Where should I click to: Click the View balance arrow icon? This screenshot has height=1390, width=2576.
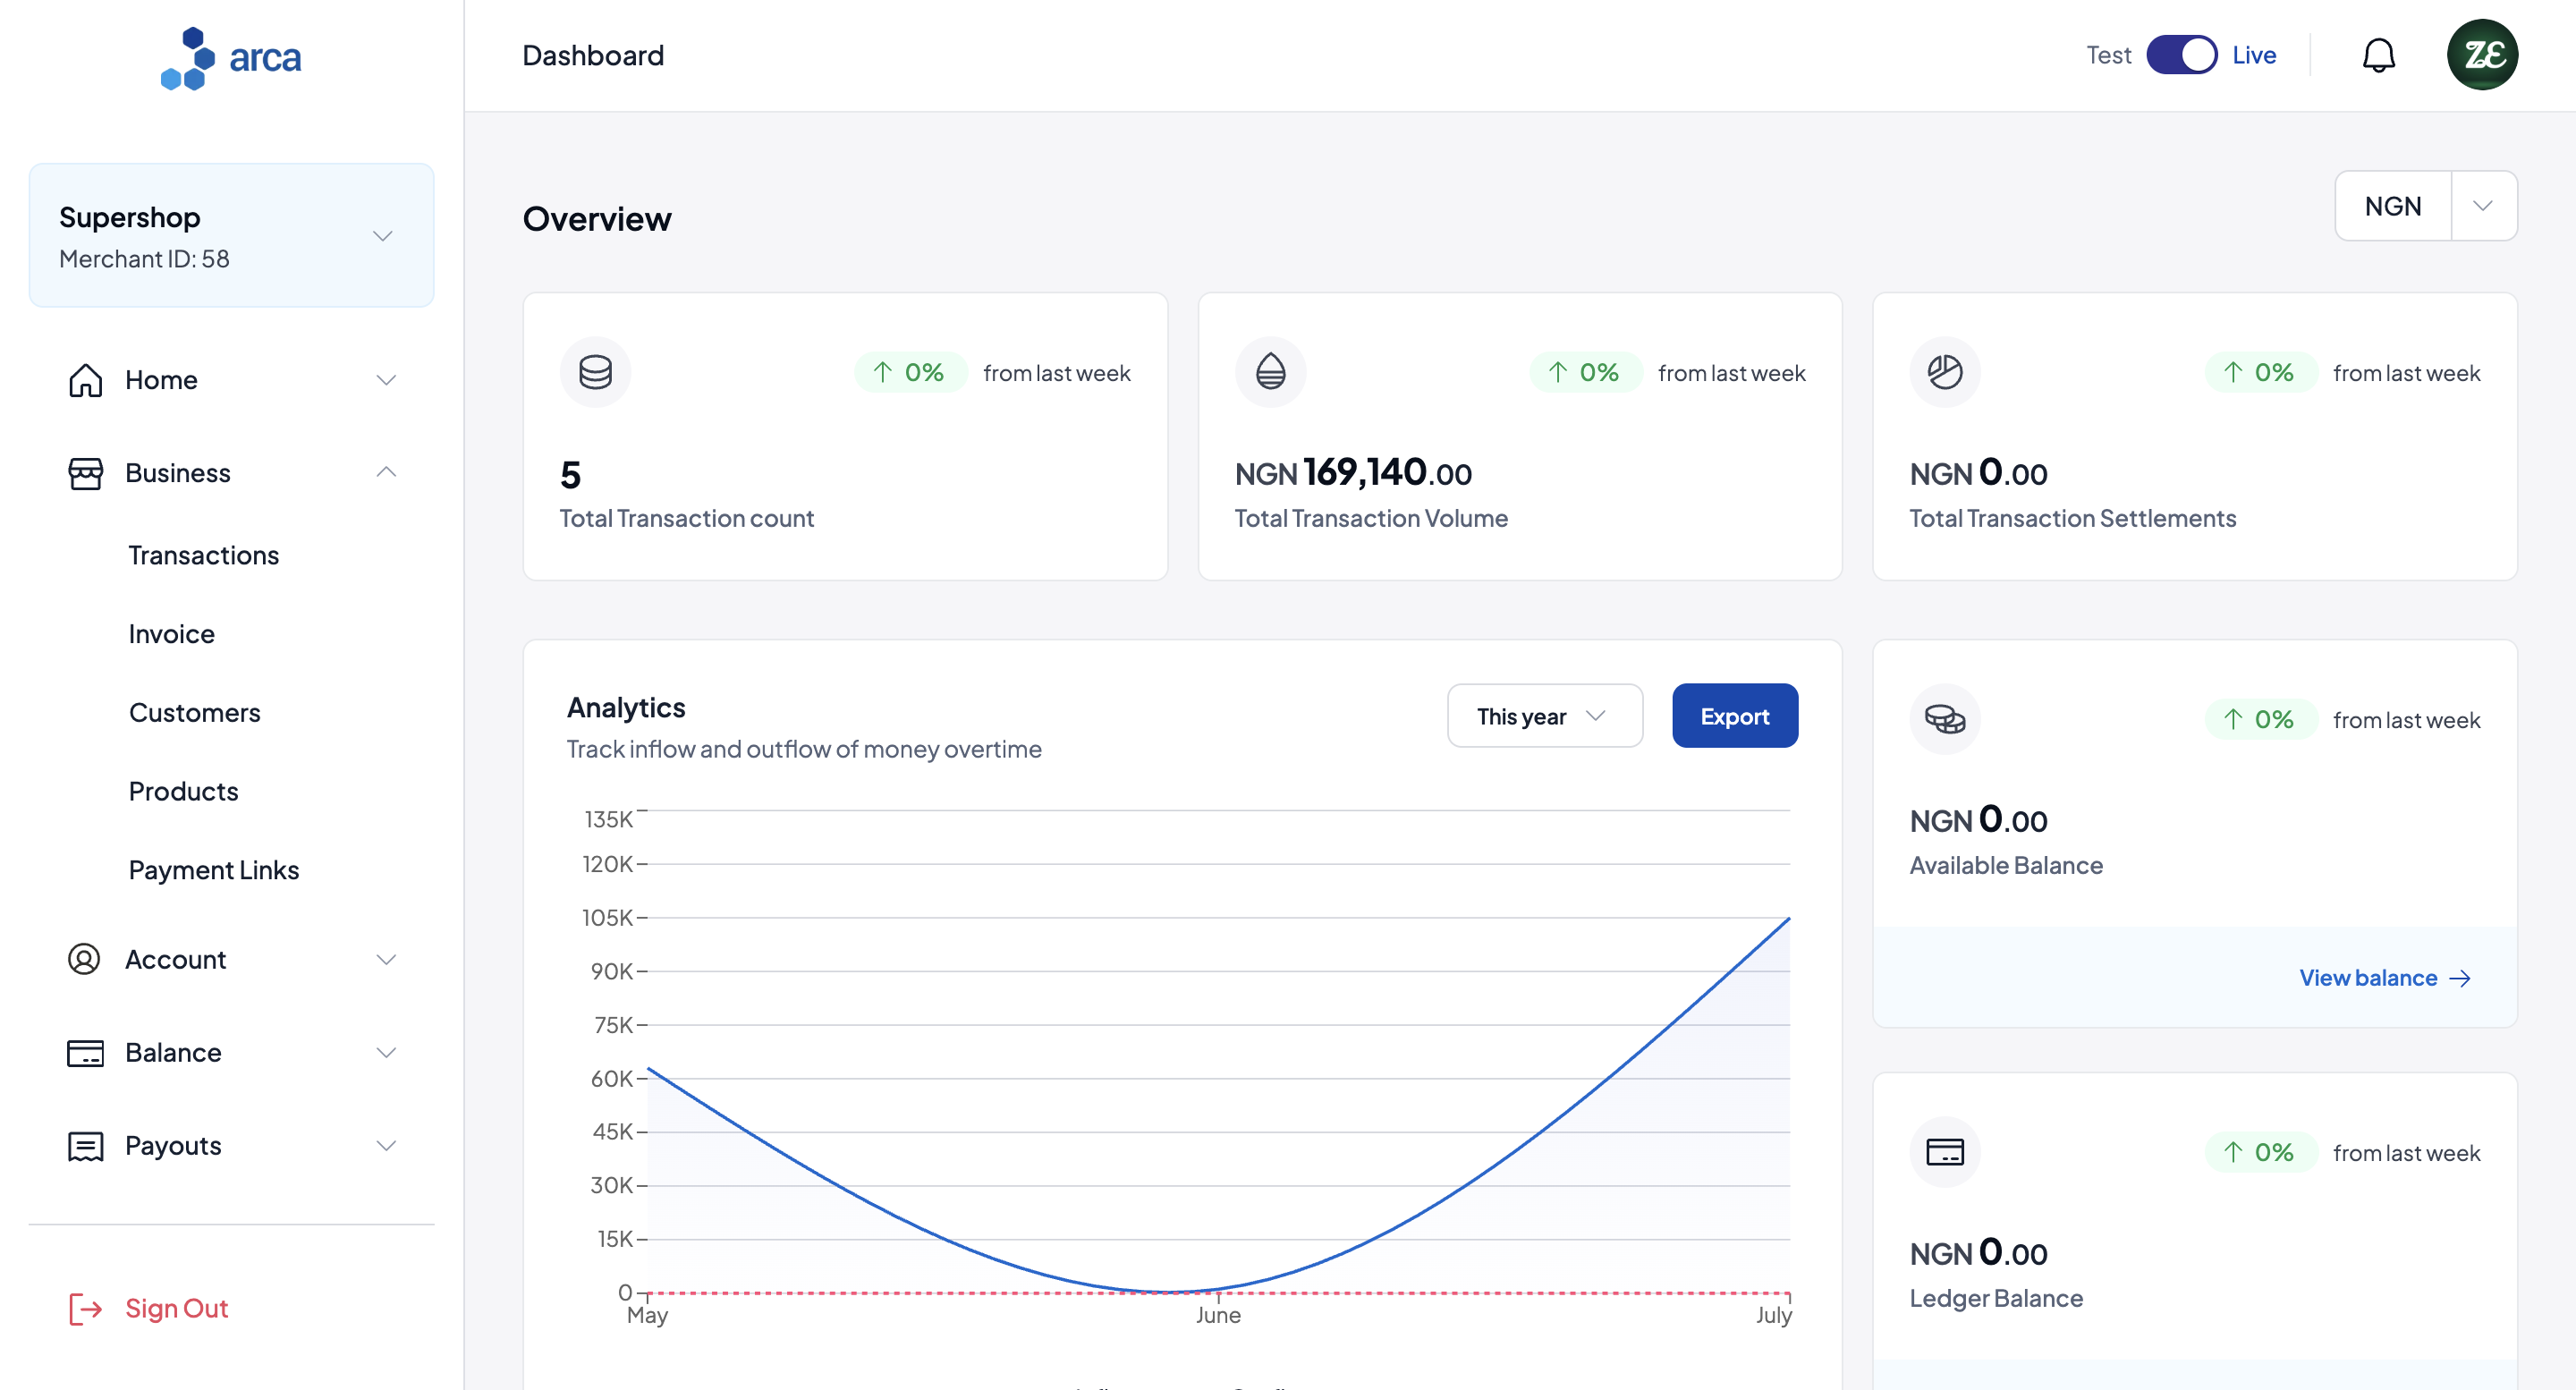(x=2460, y=978)
